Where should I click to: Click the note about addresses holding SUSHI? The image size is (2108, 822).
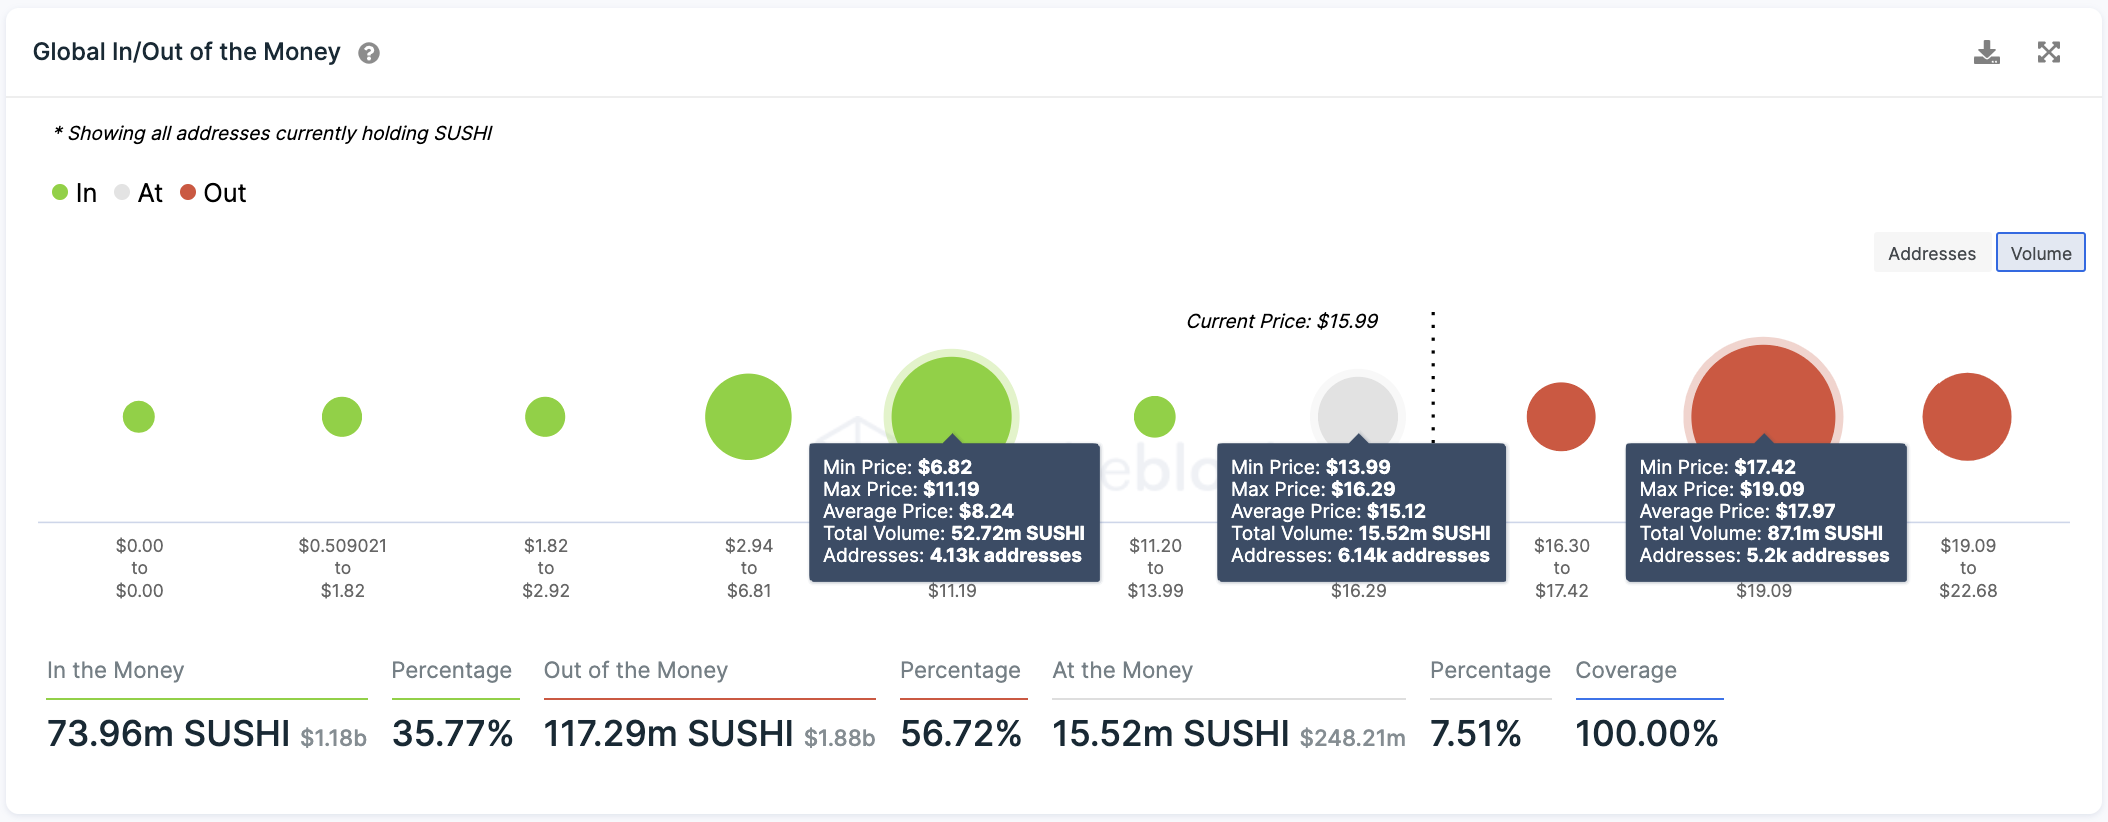point(273,133)
